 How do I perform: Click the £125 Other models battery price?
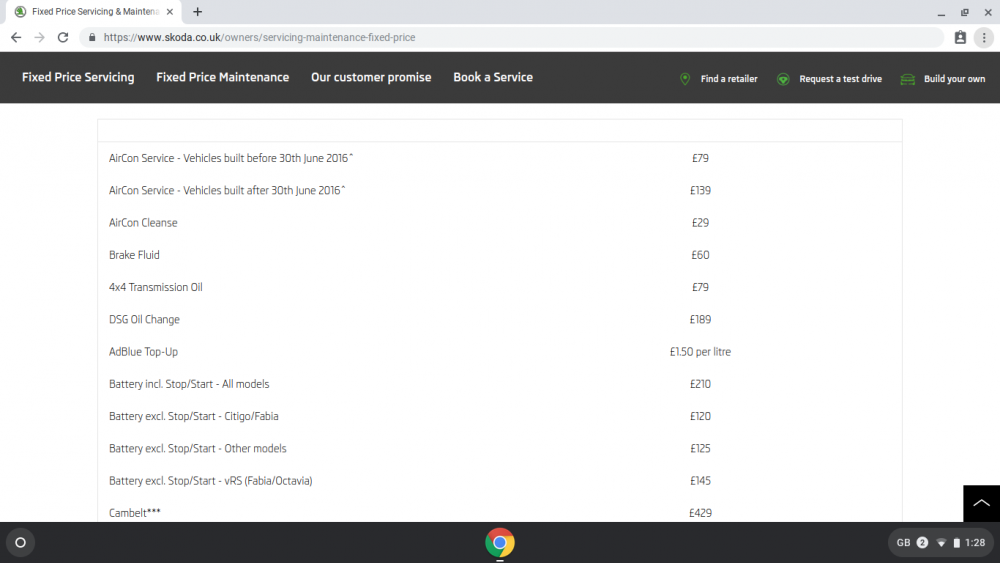pos(700,448)
